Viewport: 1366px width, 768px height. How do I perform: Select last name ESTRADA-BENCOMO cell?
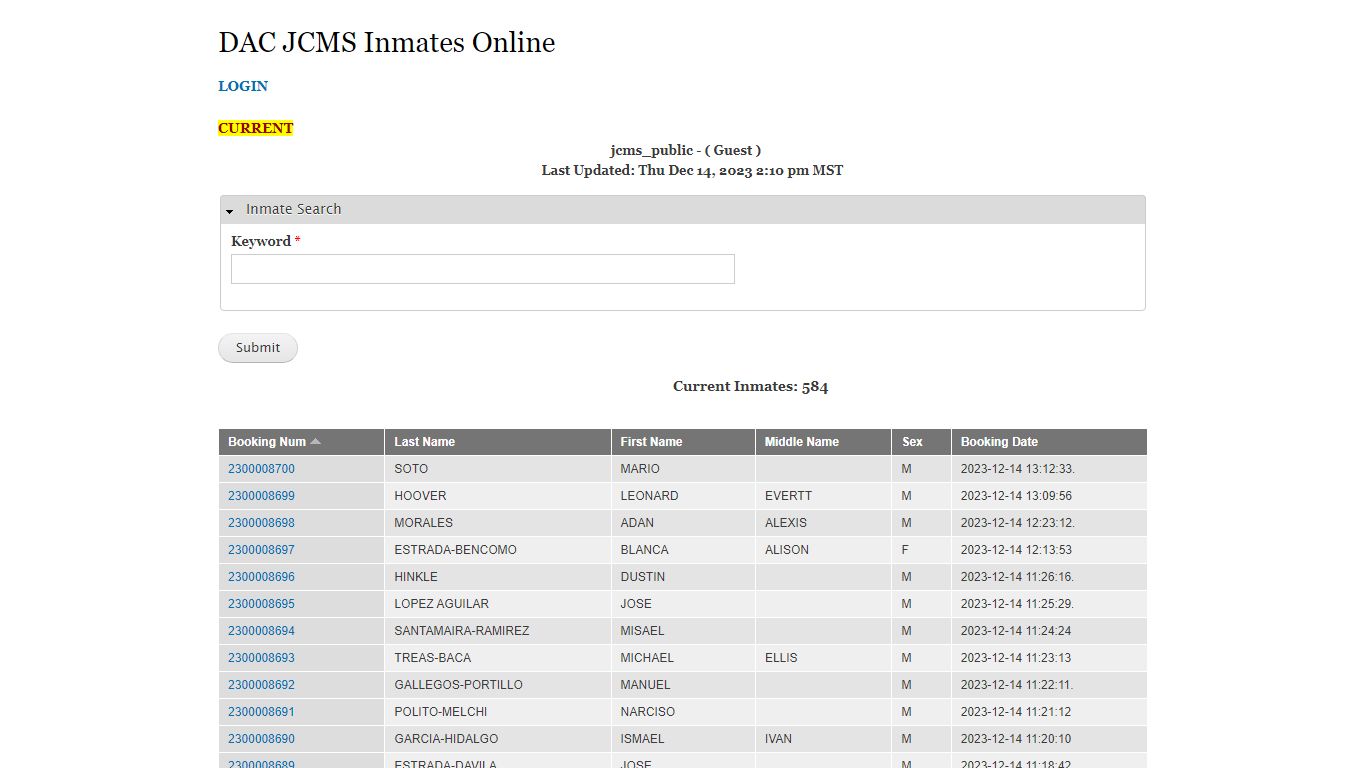498,550
